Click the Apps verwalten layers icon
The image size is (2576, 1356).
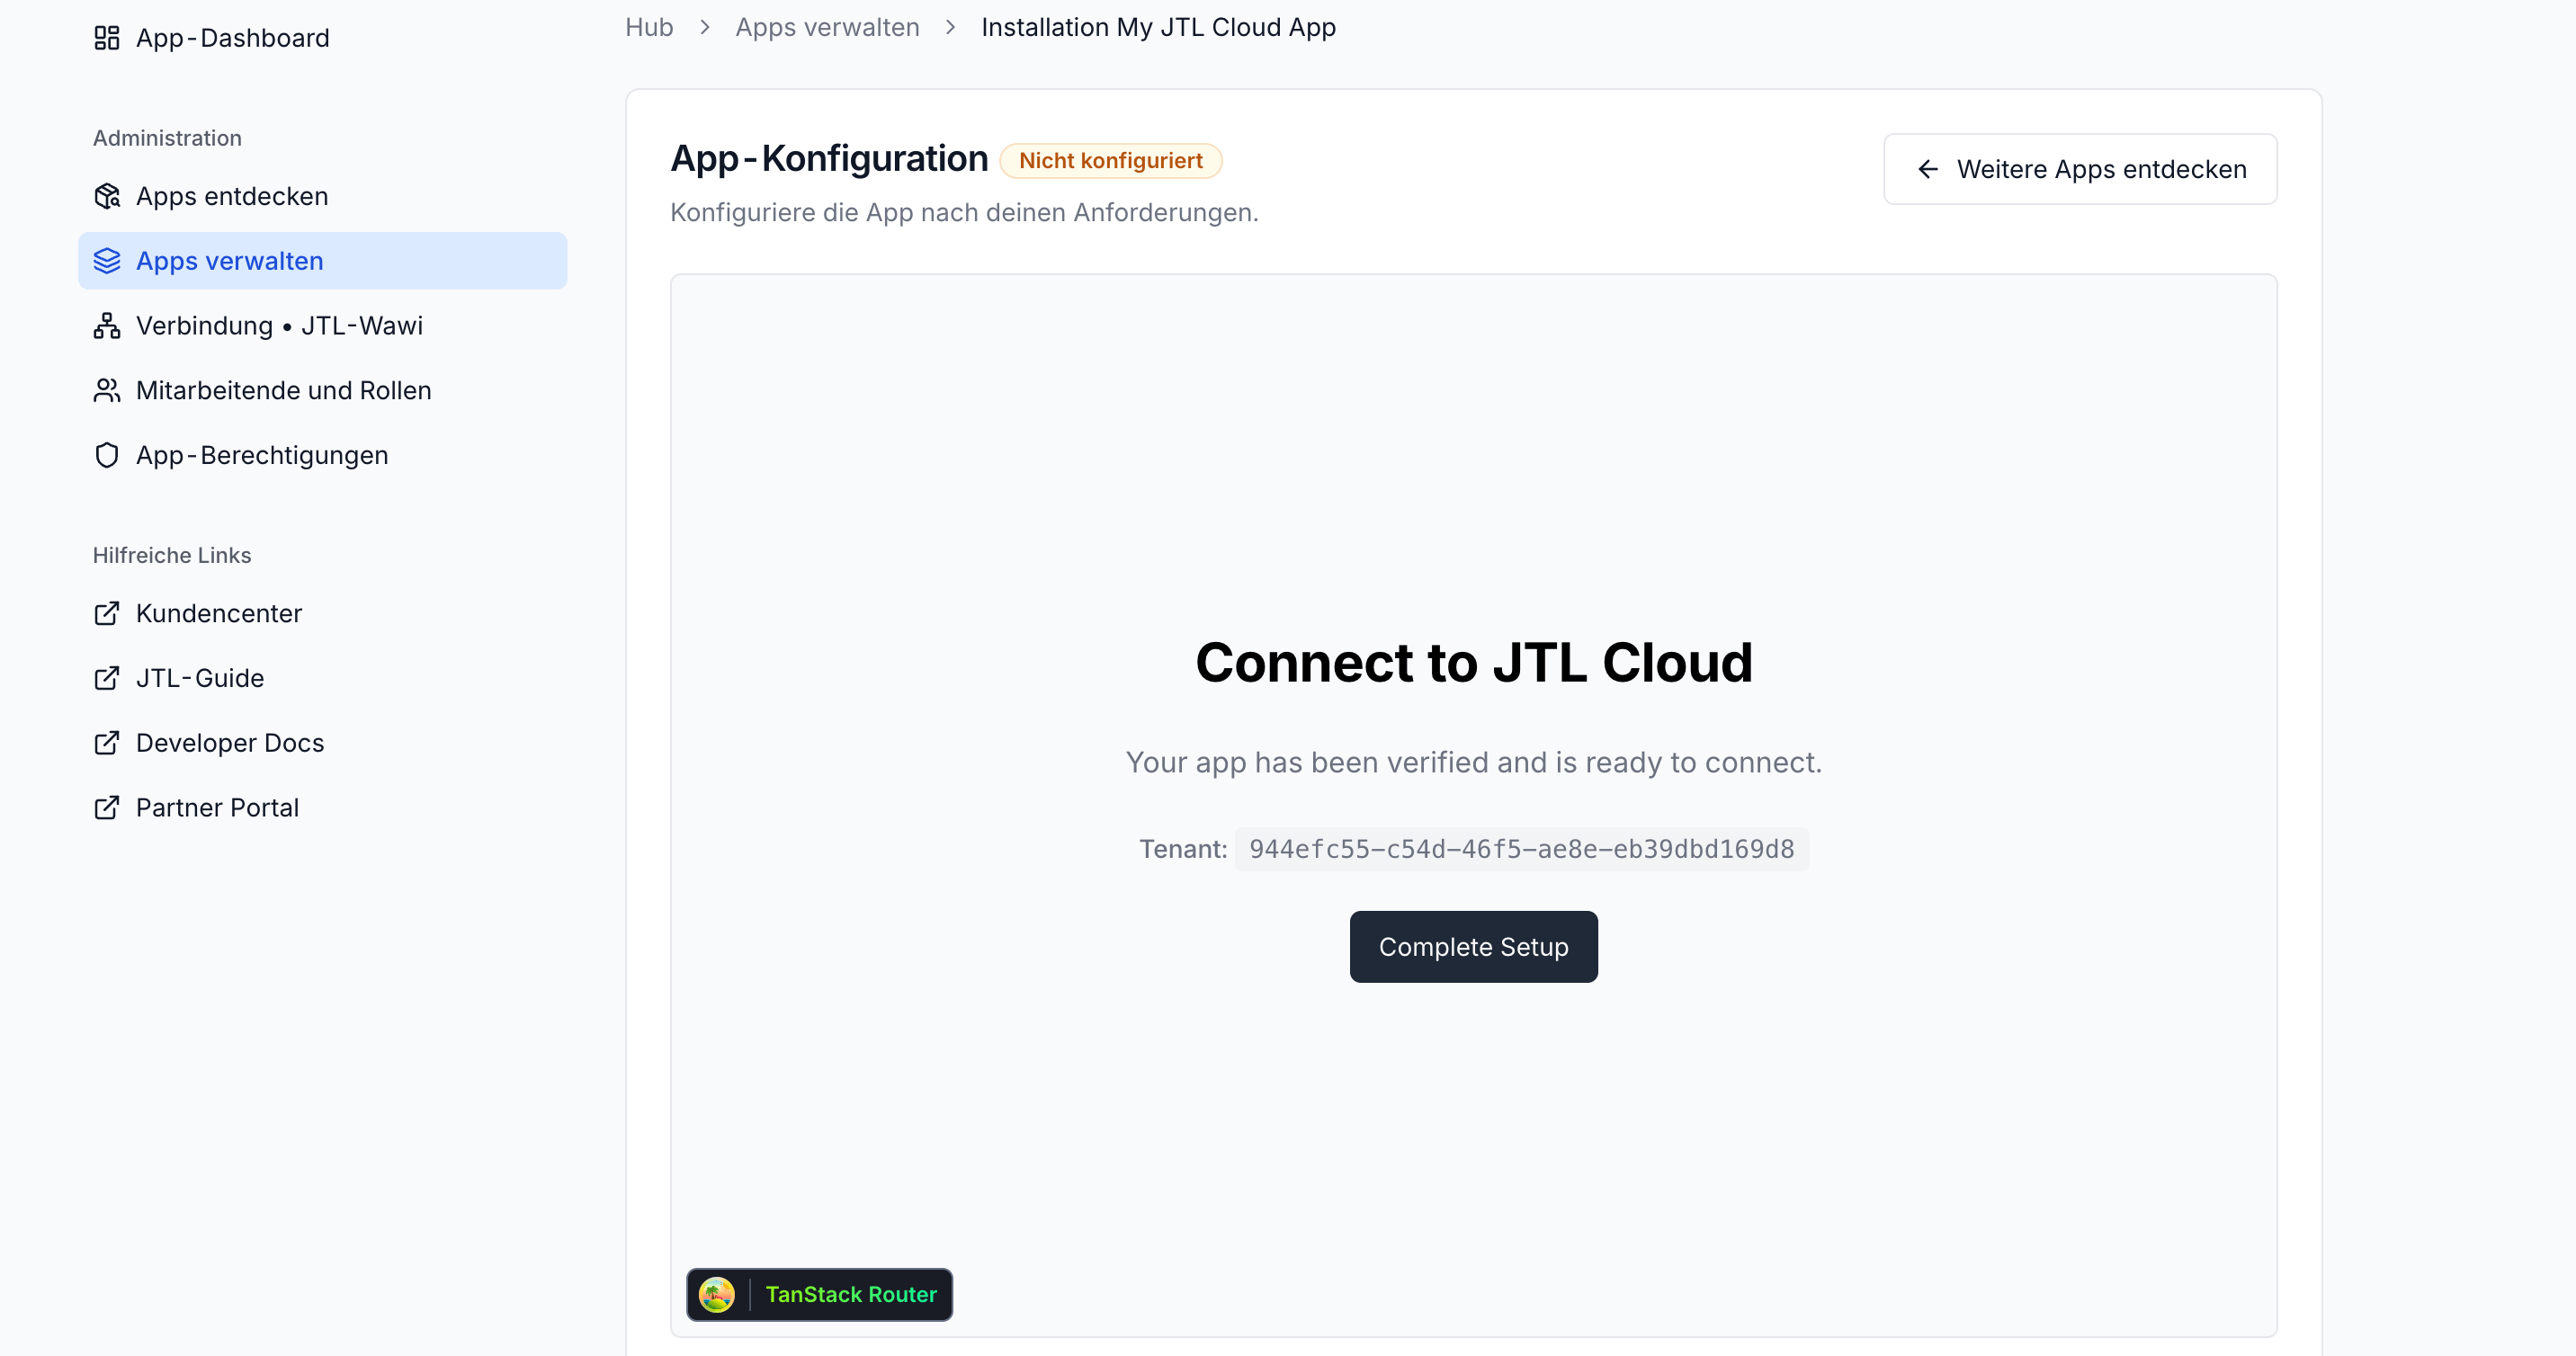click(x=107, y=261)
